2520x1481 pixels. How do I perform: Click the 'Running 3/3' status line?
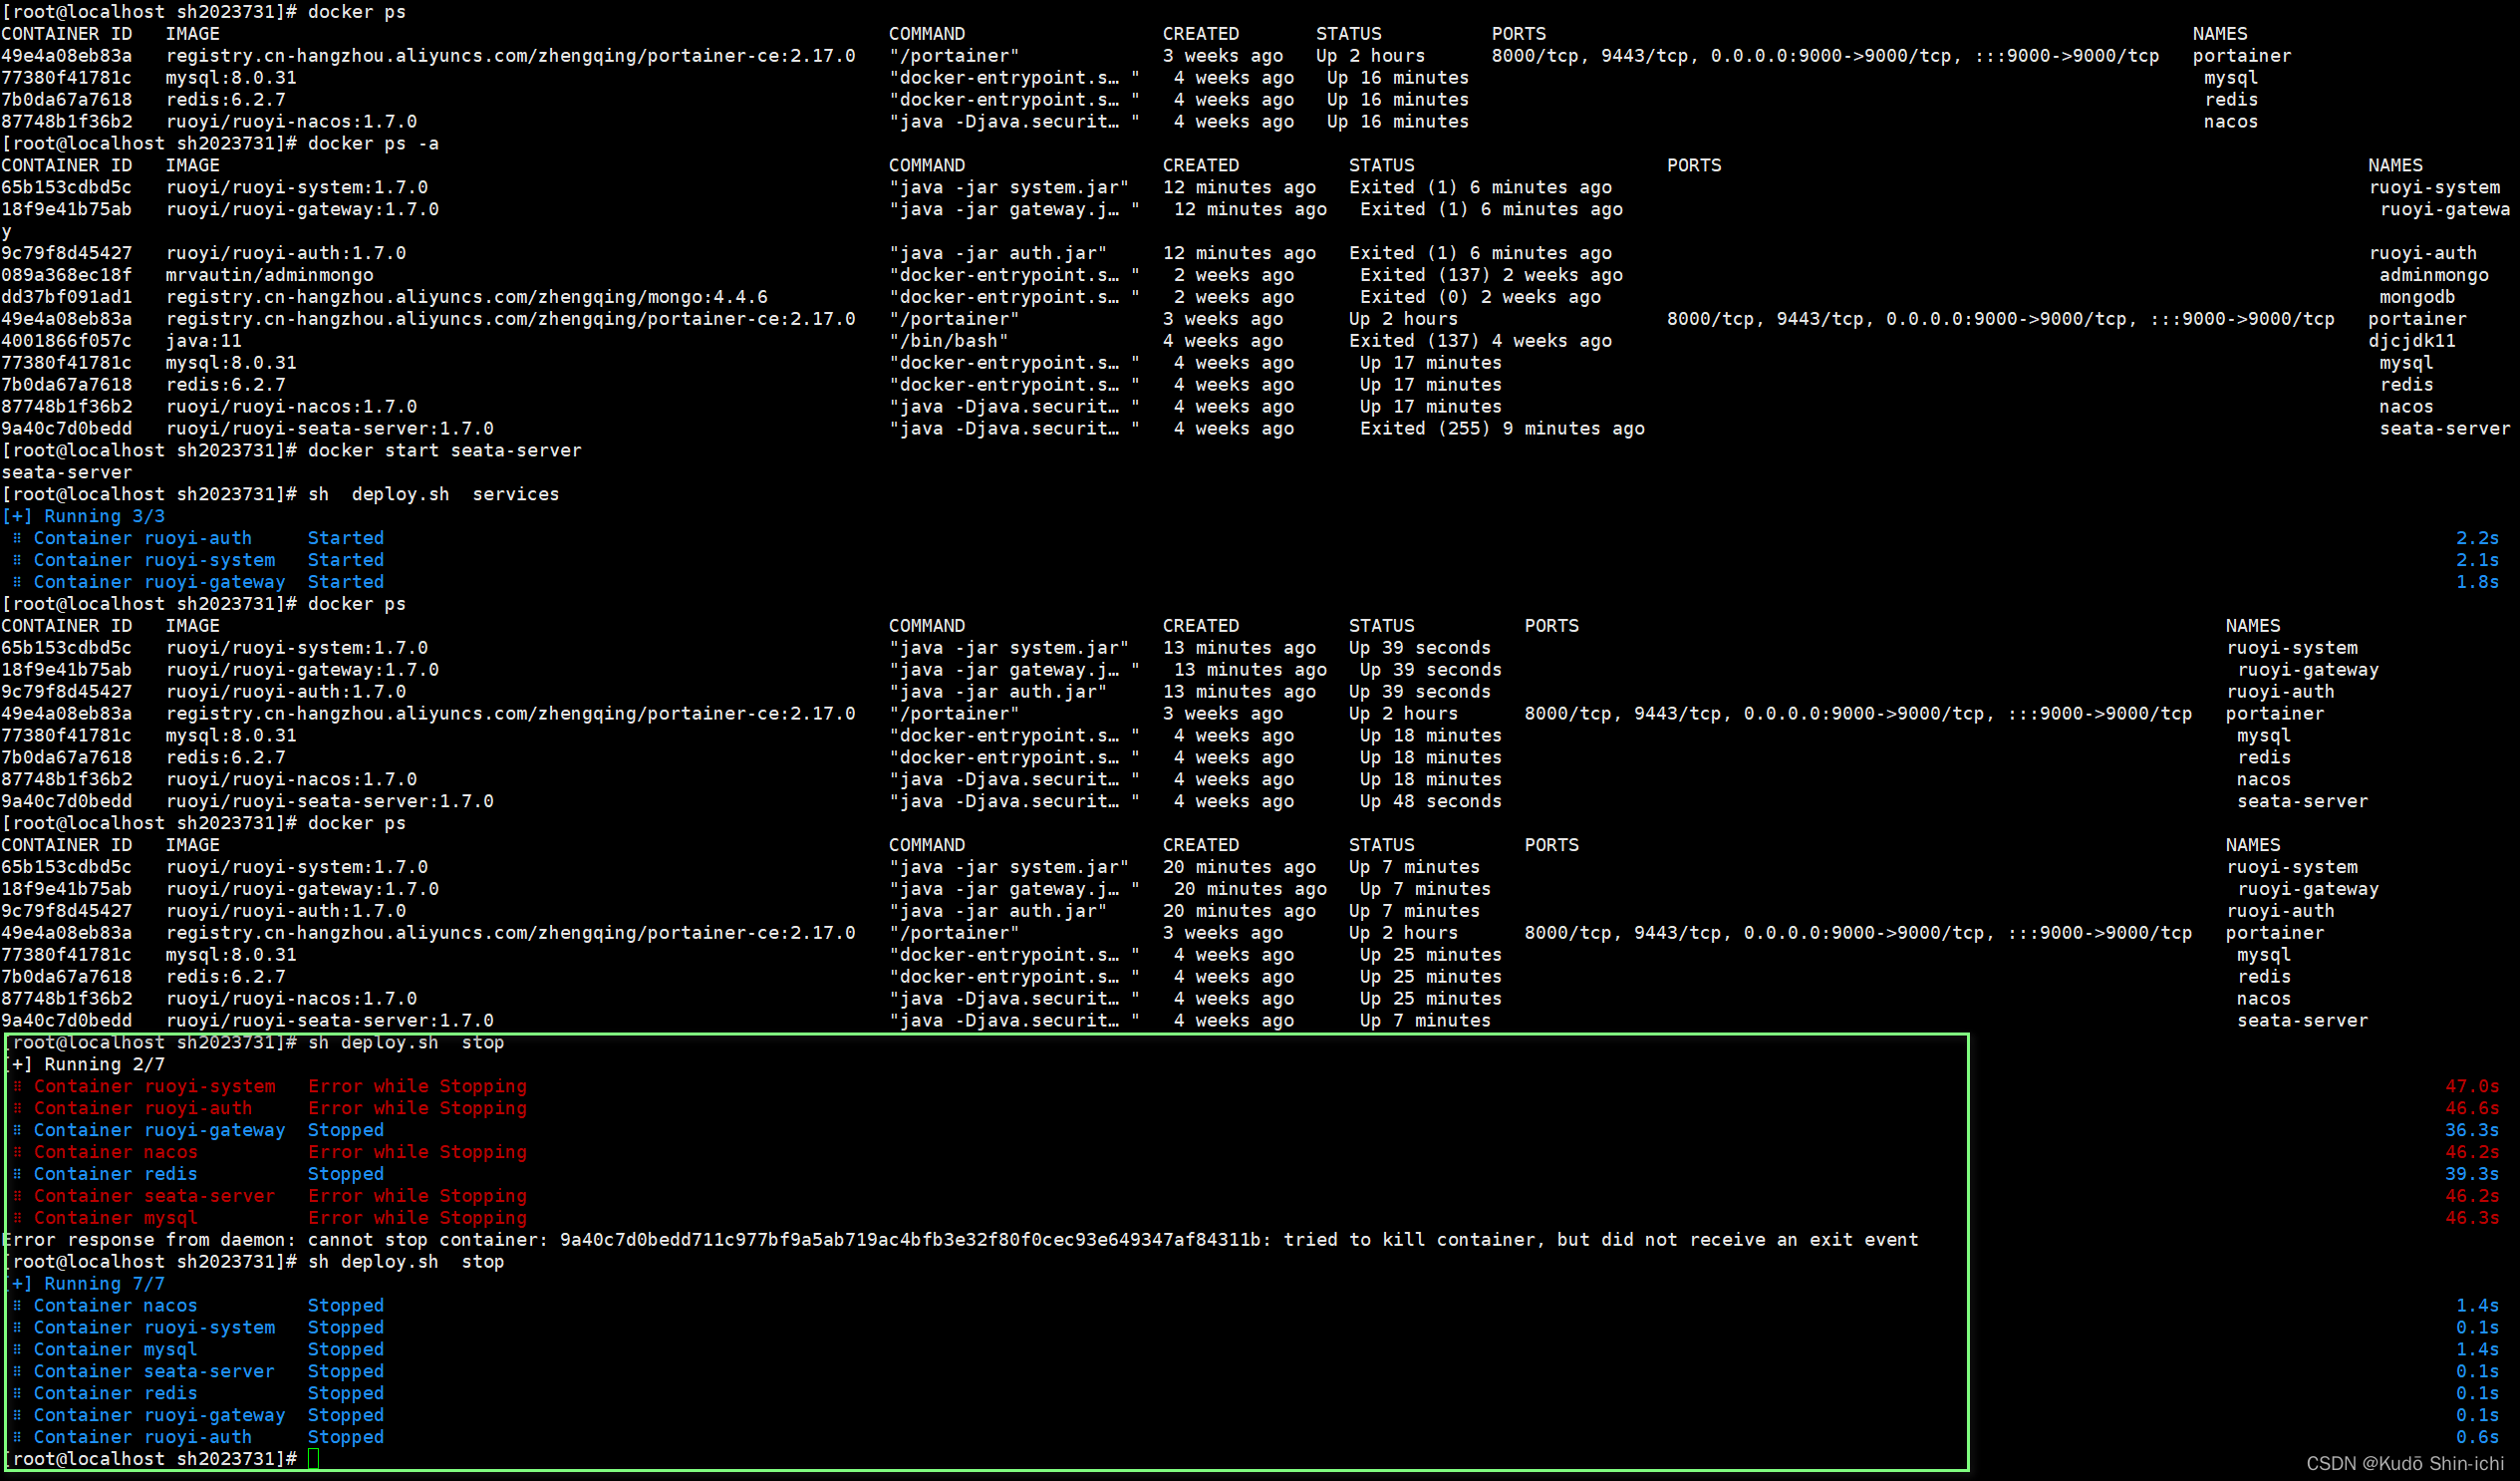[x=84, y=517]
